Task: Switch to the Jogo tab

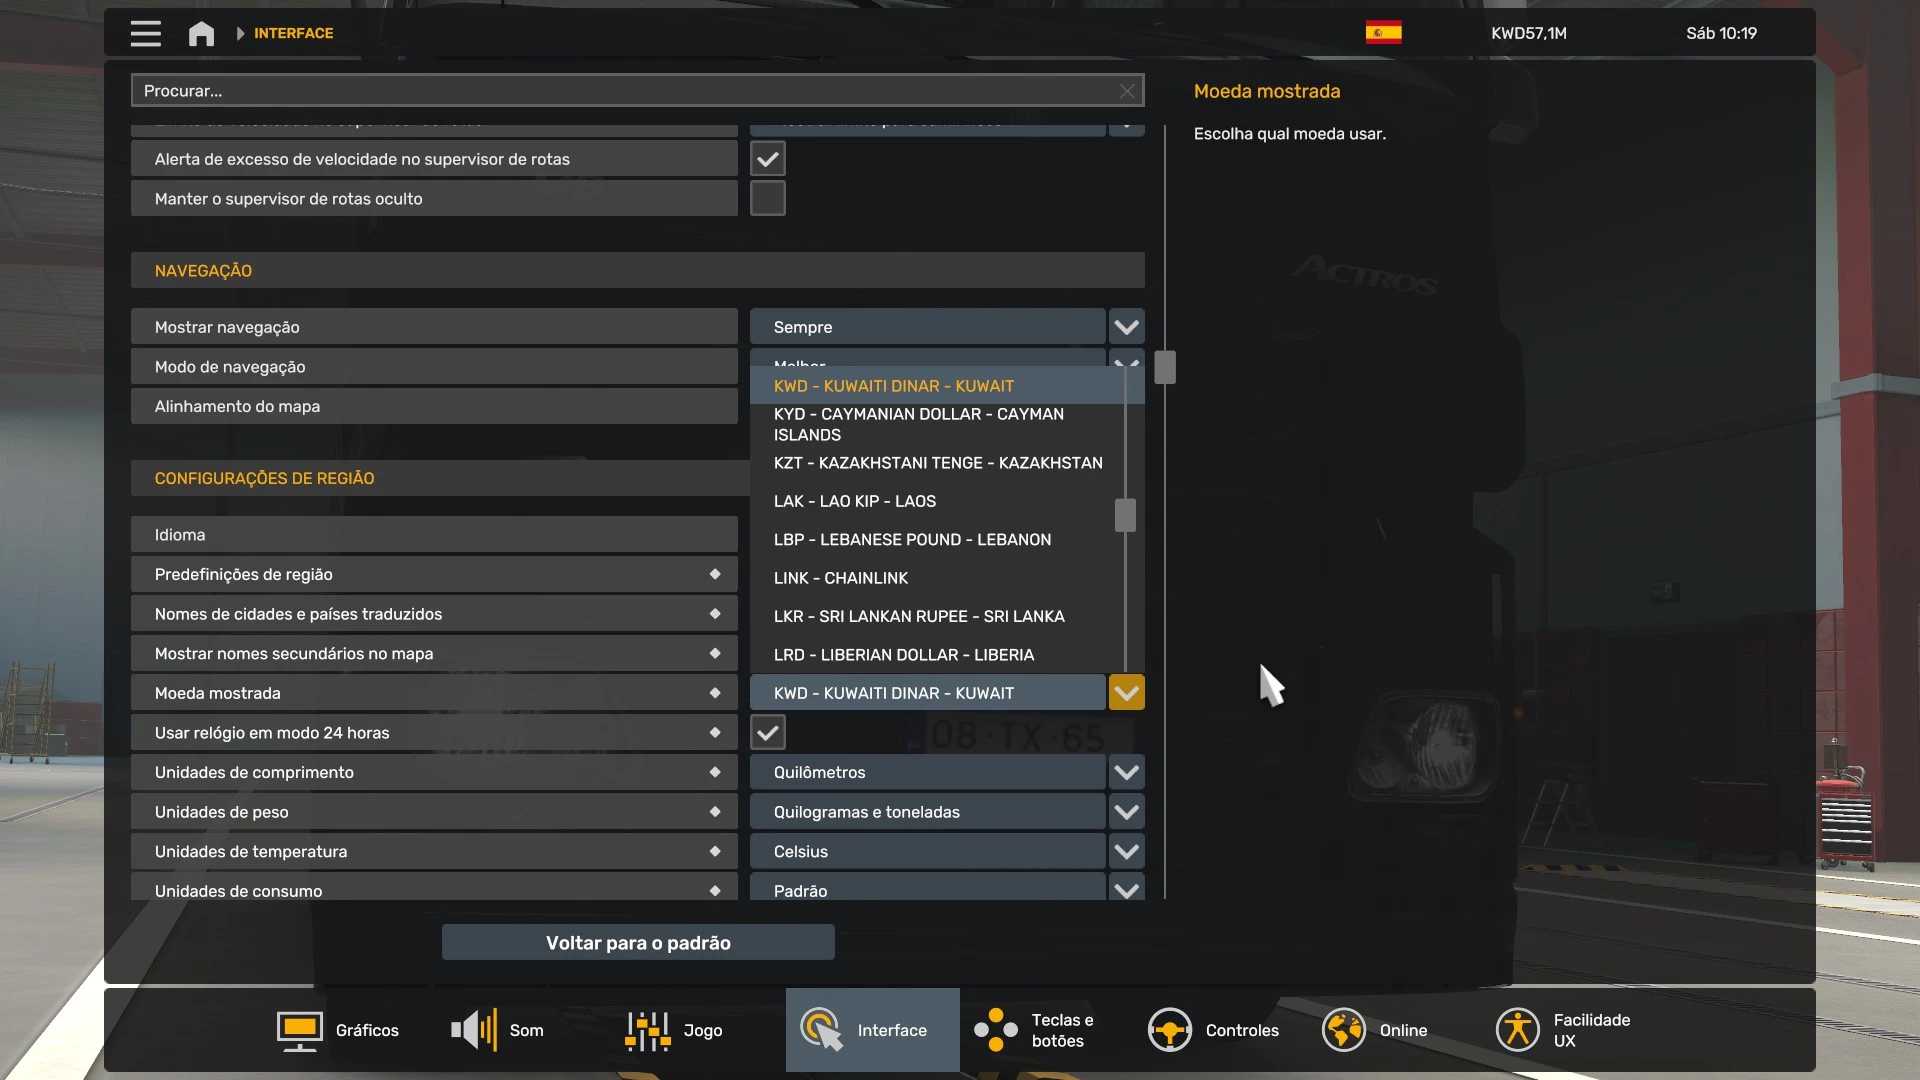Action: pyautogui.click(x=674, y=1030)
